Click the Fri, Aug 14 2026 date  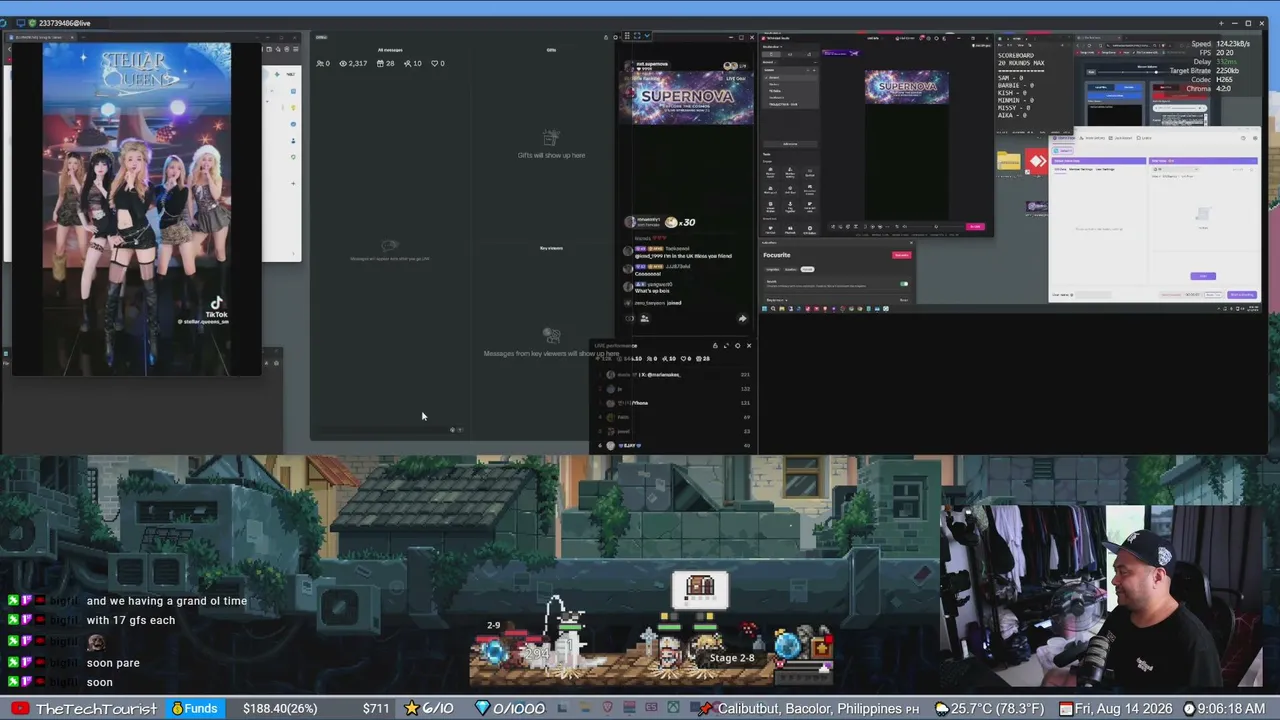pos(1115,709)
